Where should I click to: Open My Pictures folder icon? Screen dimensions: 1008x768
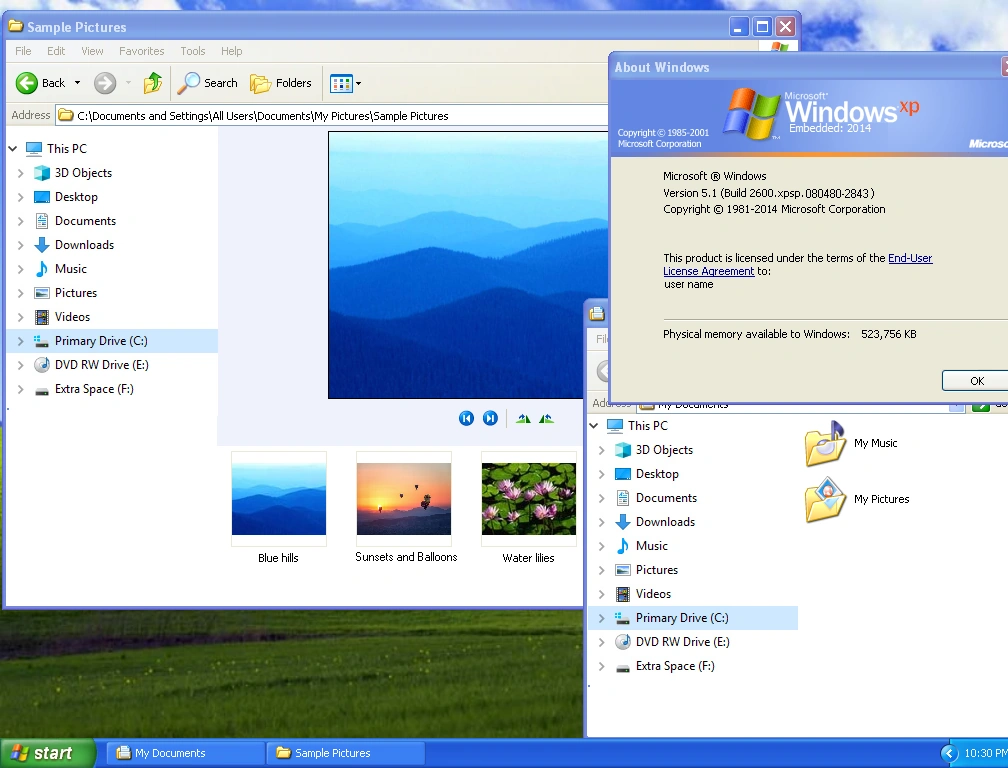pos(825,499)
